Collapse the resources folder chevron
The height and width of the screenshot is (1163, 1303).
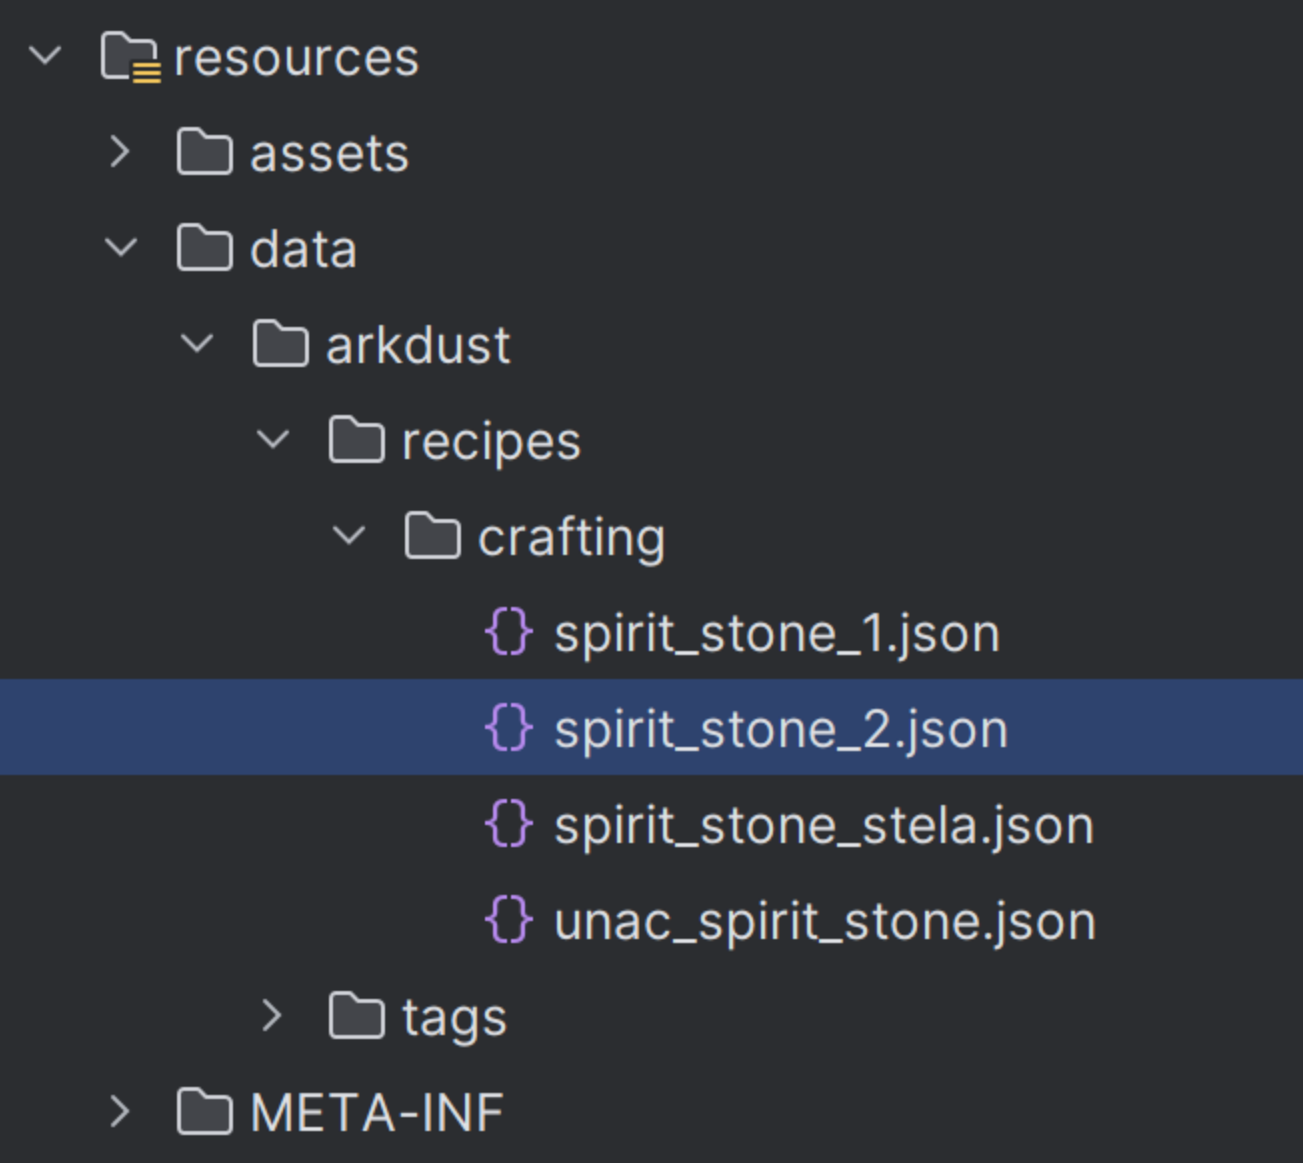tap(46, 56)
